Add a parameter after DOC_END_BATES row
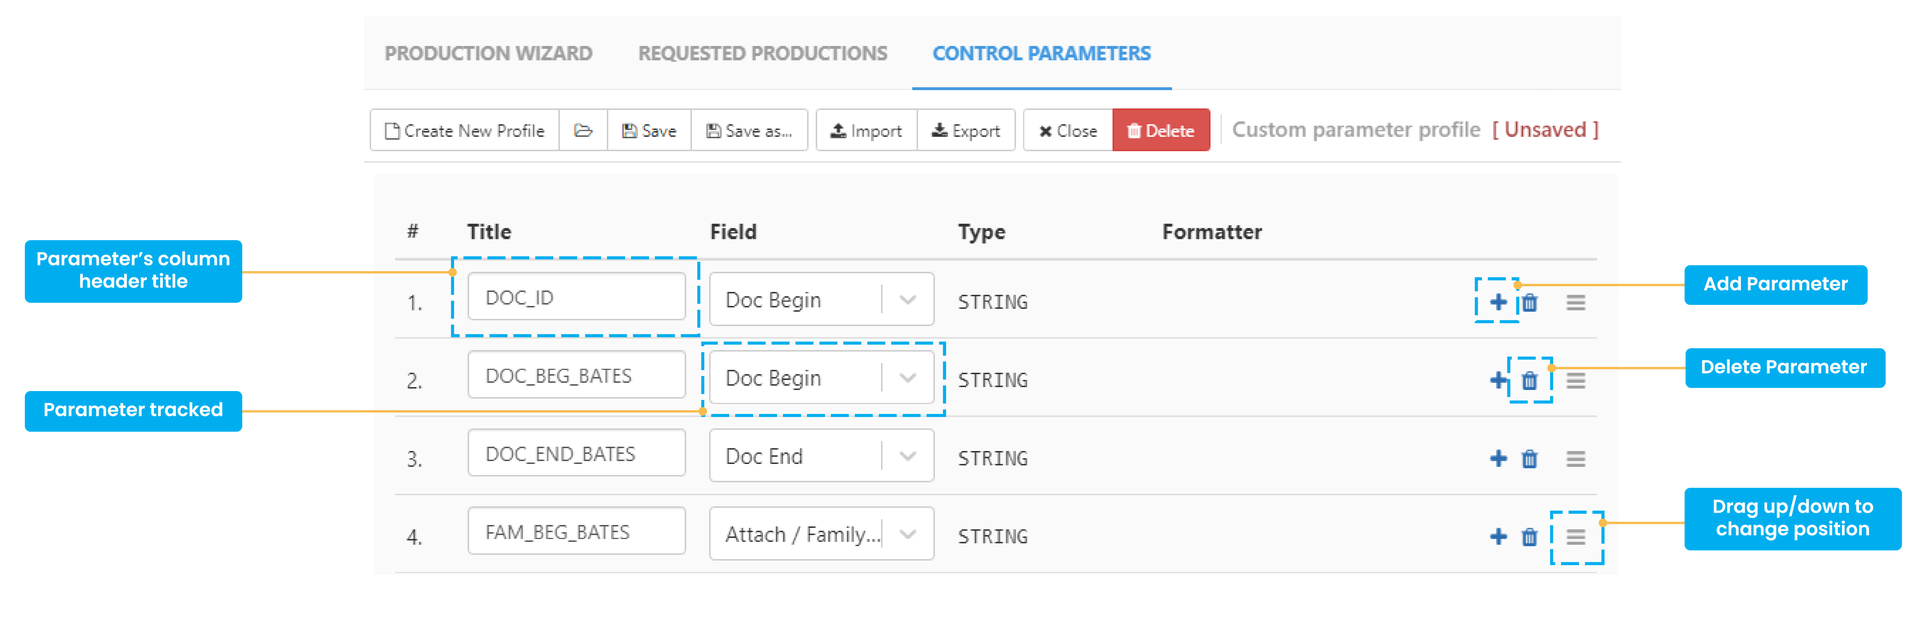This screenshot has width=1920, height=618. point(1498,458)
